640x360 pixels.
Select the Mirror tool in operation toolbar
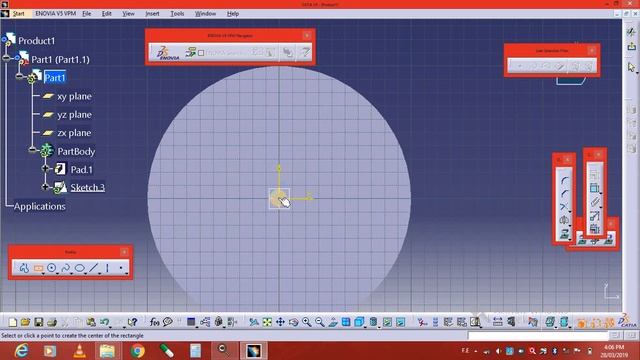pos(564,220)
